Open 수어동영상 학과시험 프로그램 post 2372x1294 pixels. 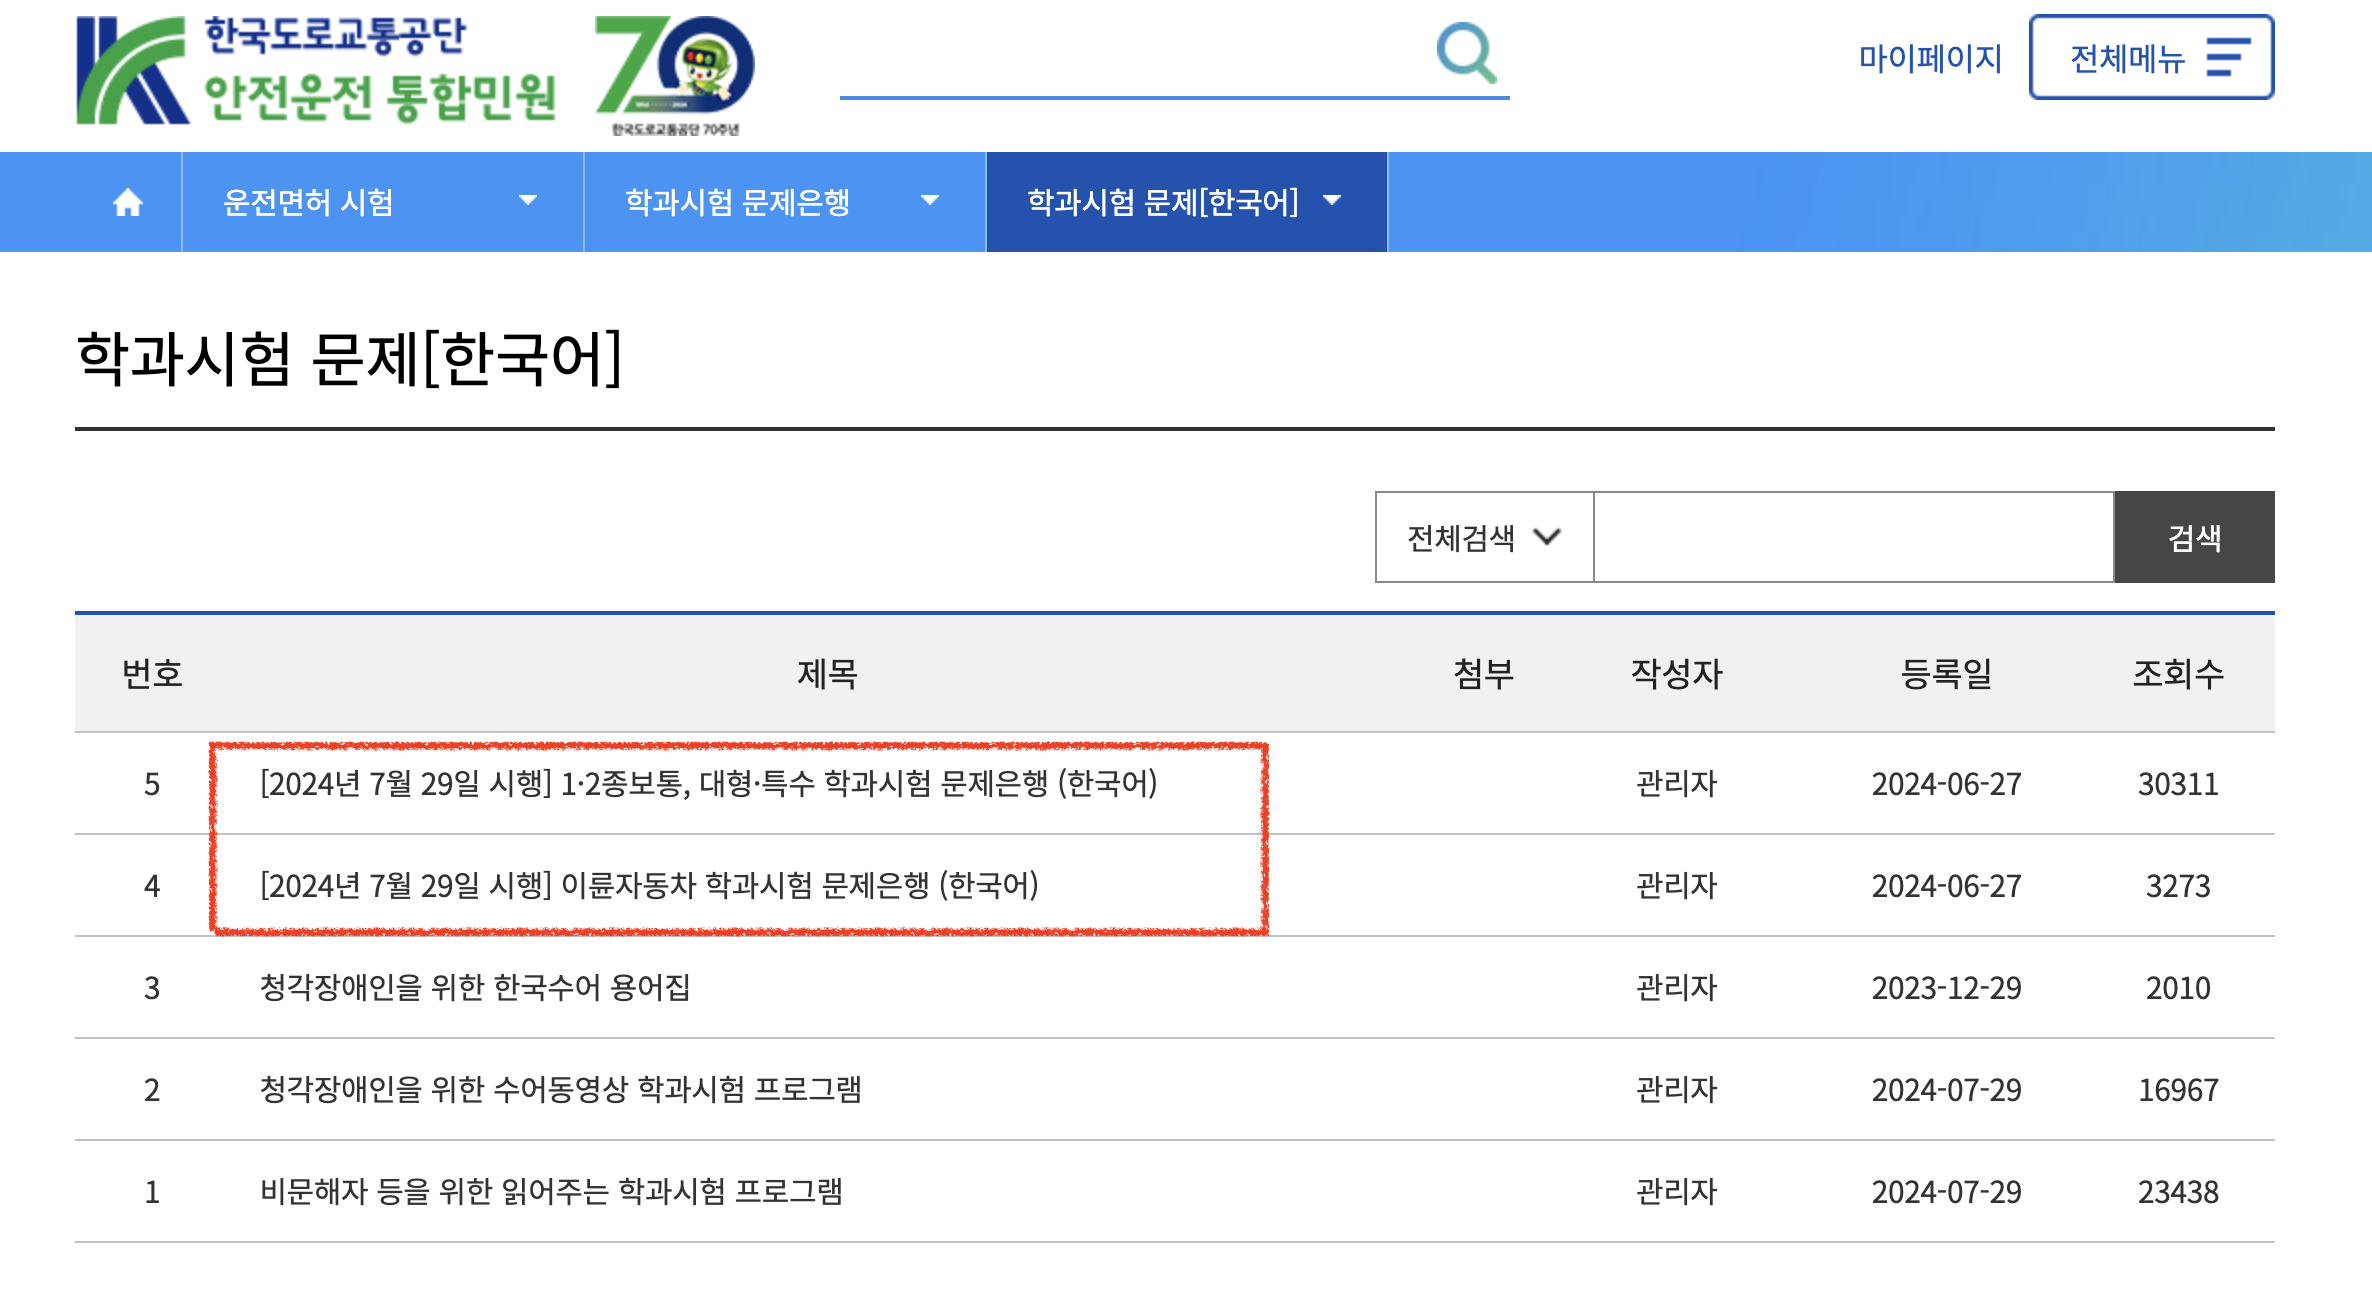click(x=560, y=1090)
